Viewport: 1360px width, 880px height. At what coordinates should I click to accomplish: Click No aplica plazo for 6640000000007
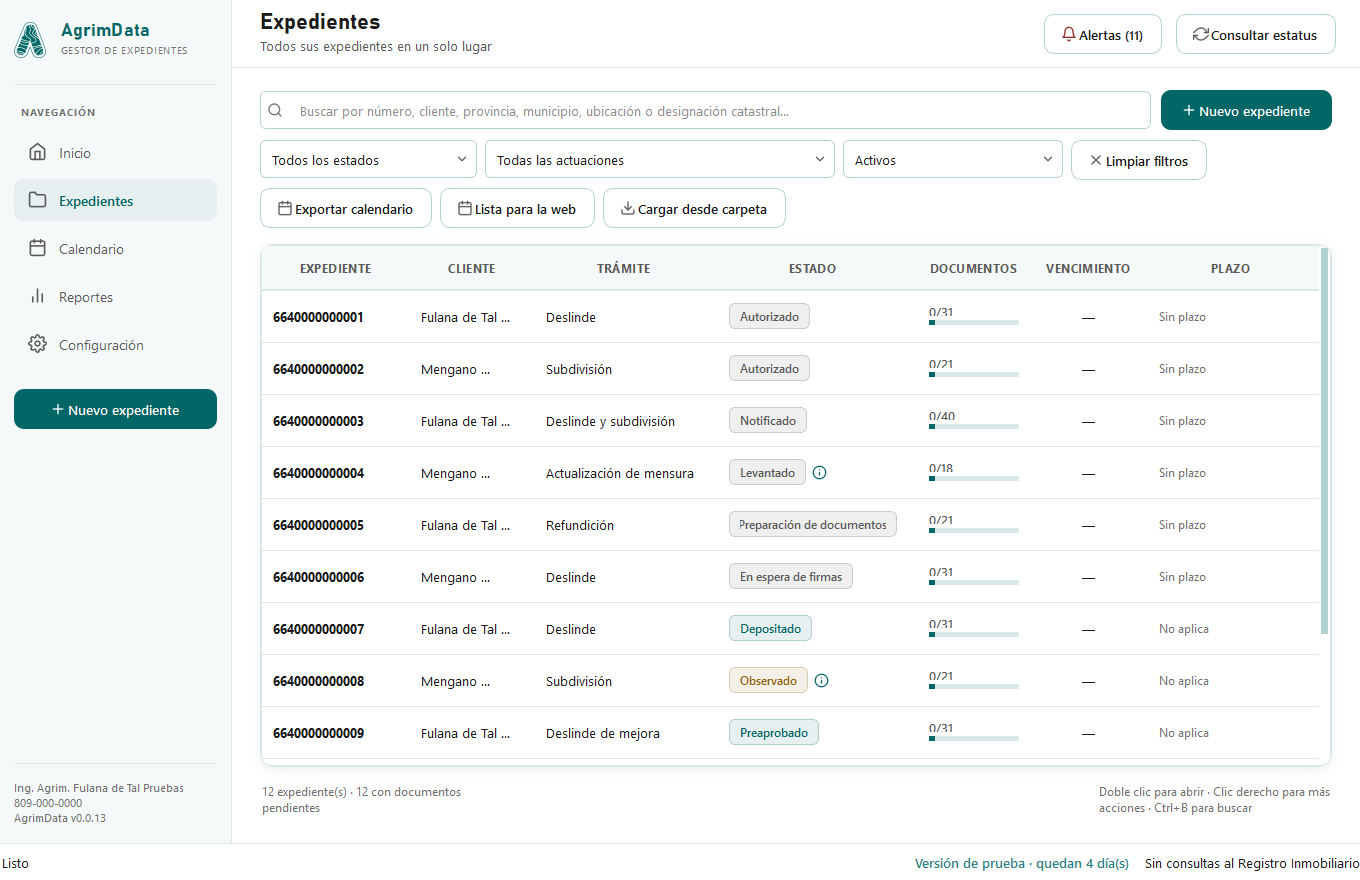pyautogui.click(x=1184, y=629)
